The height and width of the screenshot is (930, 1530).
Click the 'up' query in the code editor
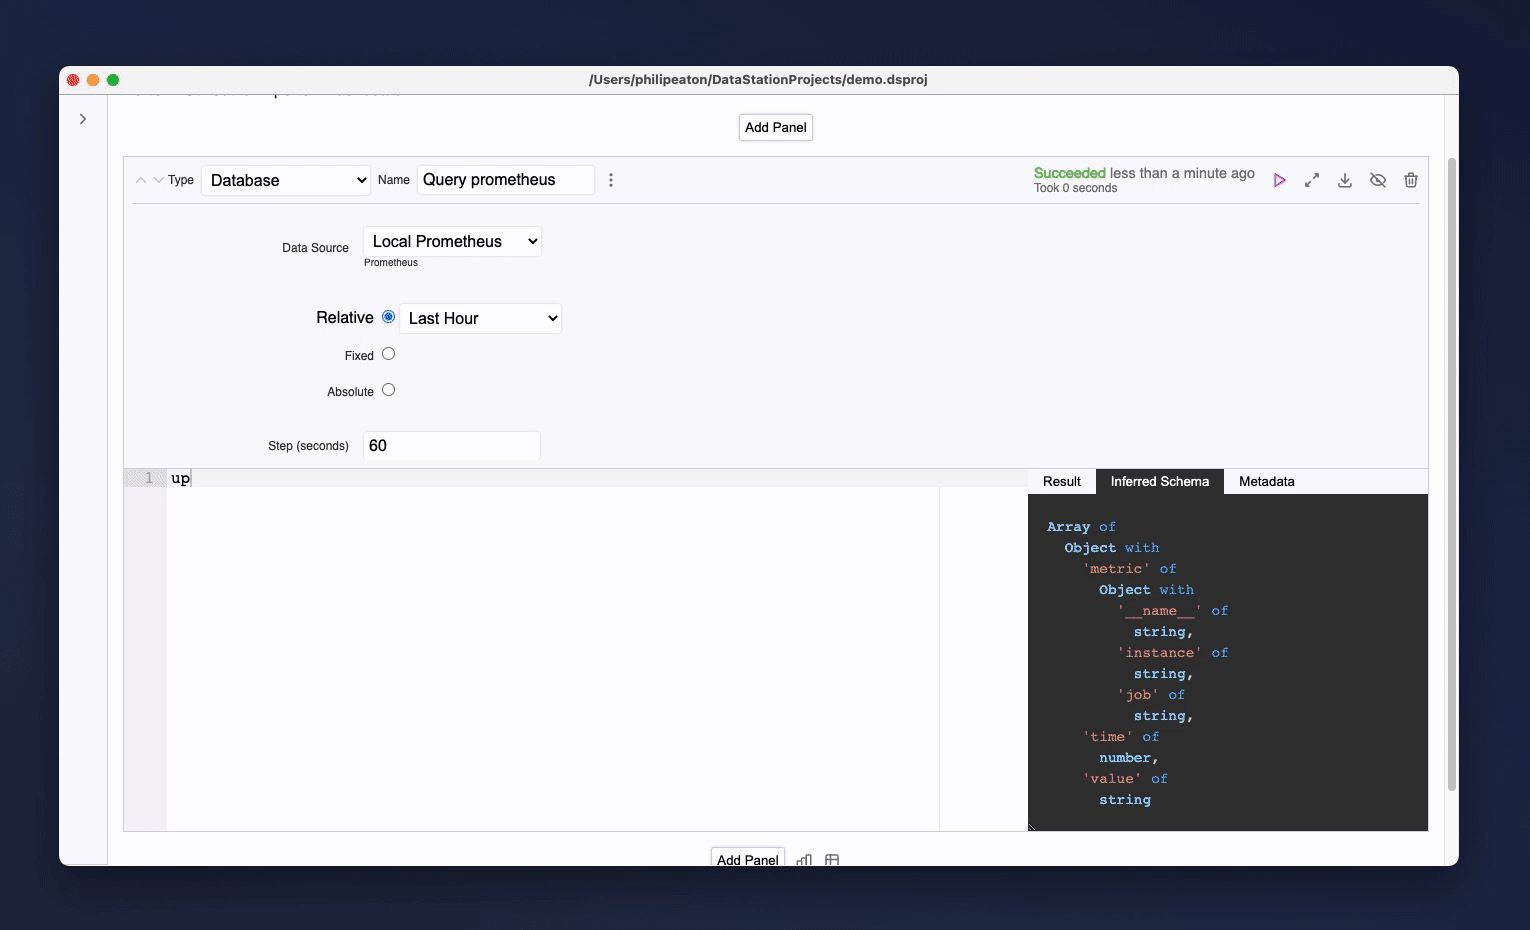(x=180, y=478)
